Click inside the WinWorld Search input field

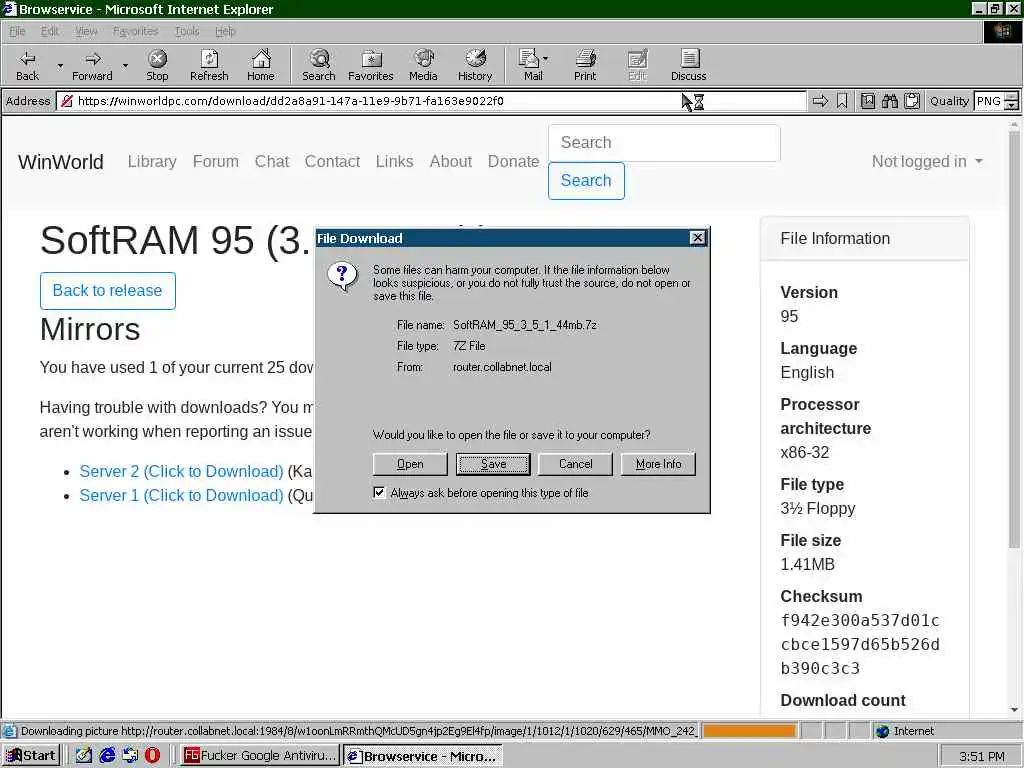664,142
